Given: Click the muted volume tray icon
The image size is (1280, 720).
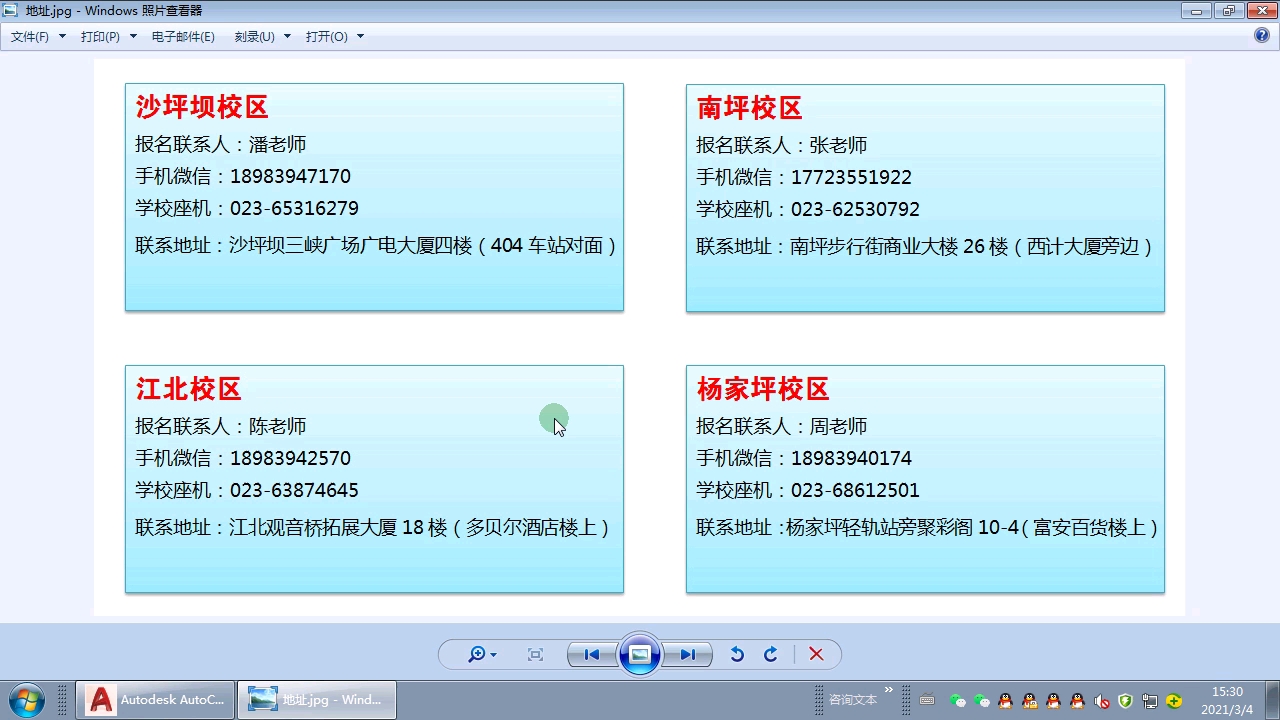Looking at the screenshot, I should click(x=1102, y=701).
